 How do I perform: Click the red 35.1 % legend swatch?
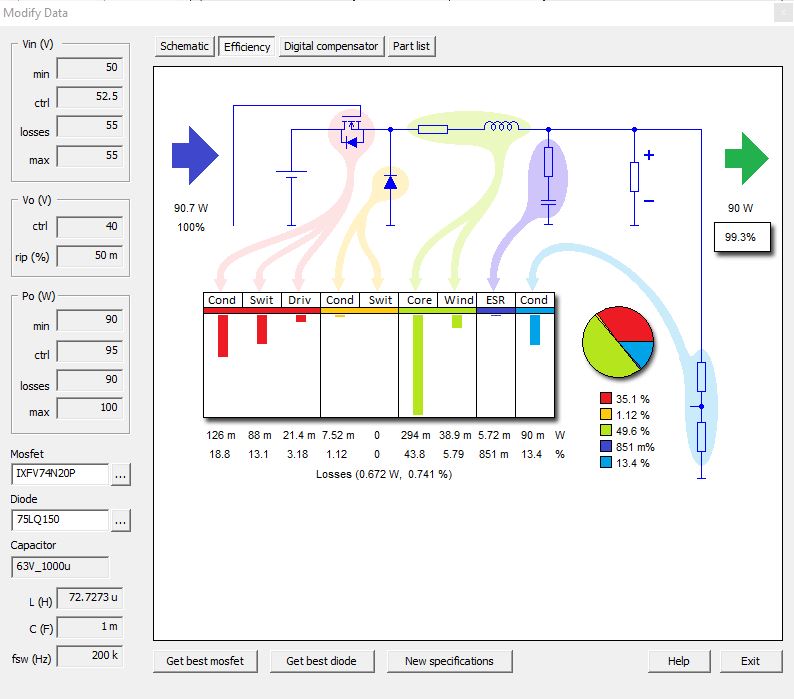pos(606,398)
